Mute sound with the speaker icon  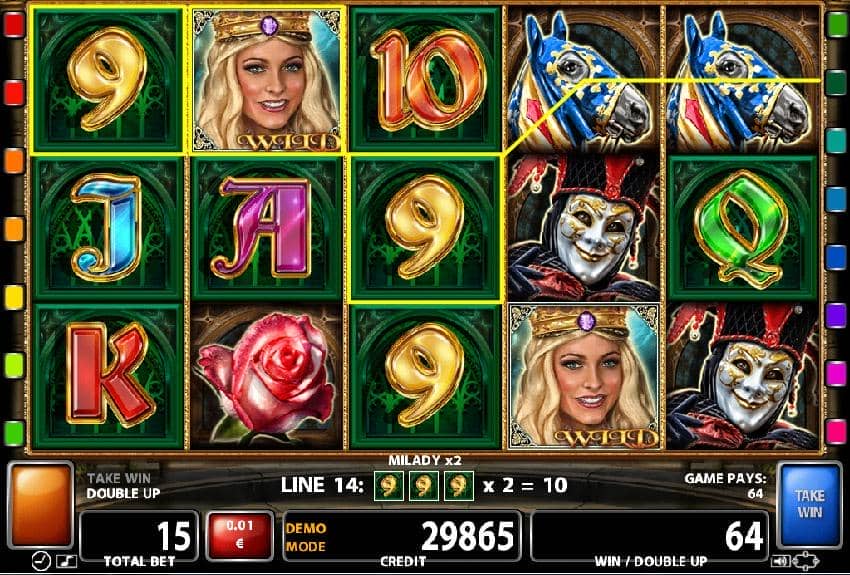tap(783, 561)
